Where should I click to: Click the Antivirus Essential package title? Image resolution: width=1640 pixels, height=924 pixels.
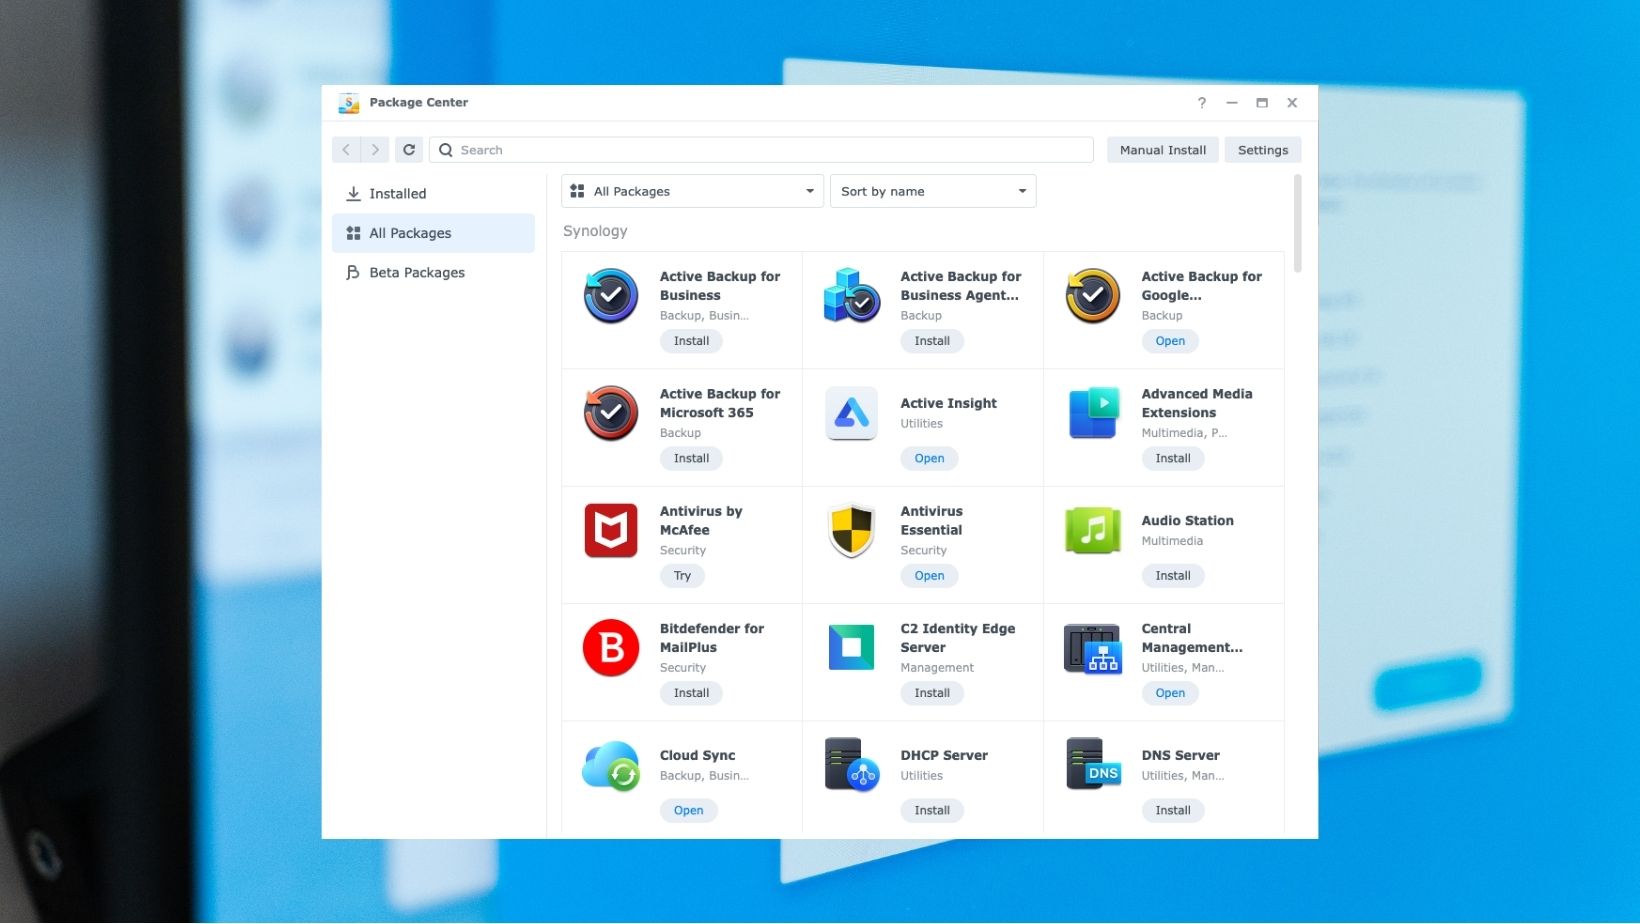tap(931, 521)
